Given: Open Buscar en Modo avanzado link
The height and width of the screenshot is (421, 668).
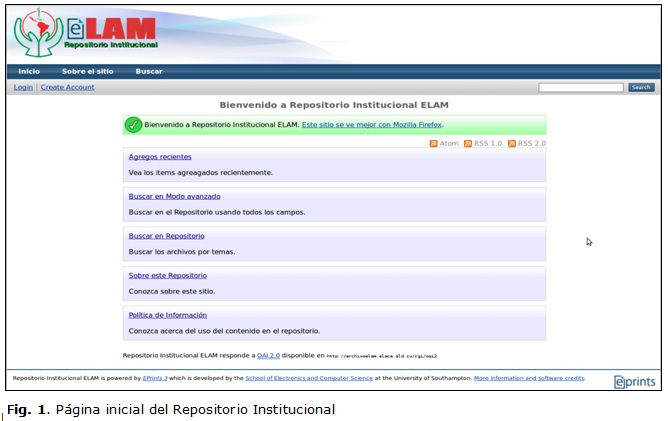Looking at the screenshot, I should click(174, 196).
